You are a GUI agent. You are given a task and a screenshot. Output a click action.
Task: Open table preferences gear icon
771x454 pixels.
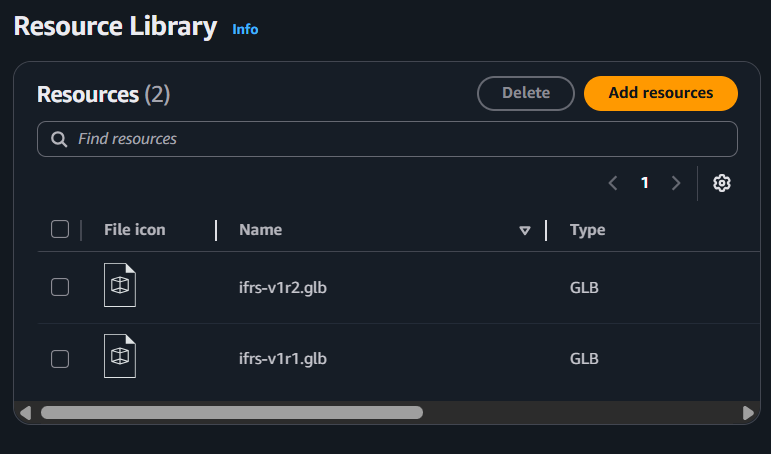click(x=722, y=183)
